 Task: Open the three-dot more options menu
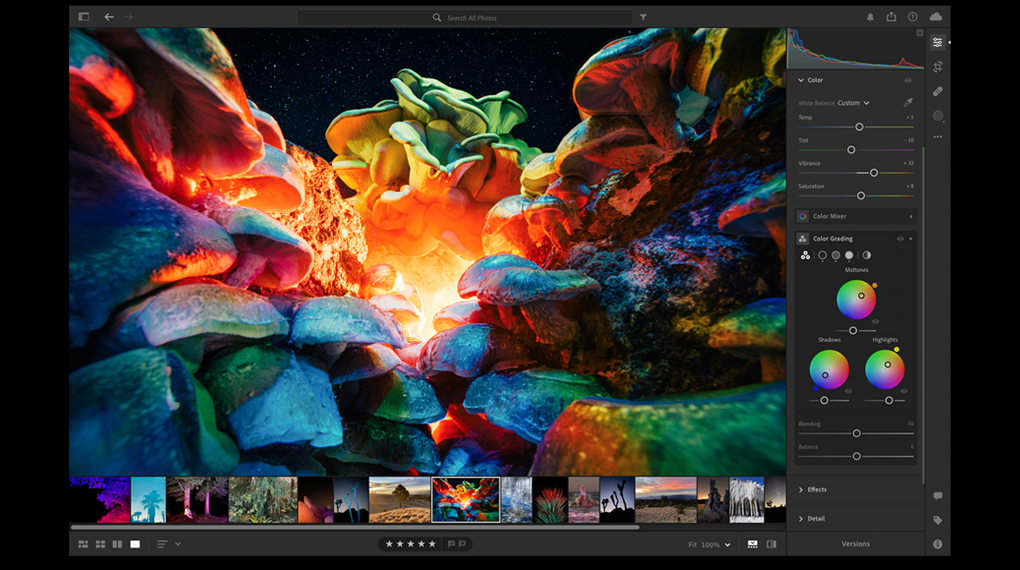click(937, 137)
